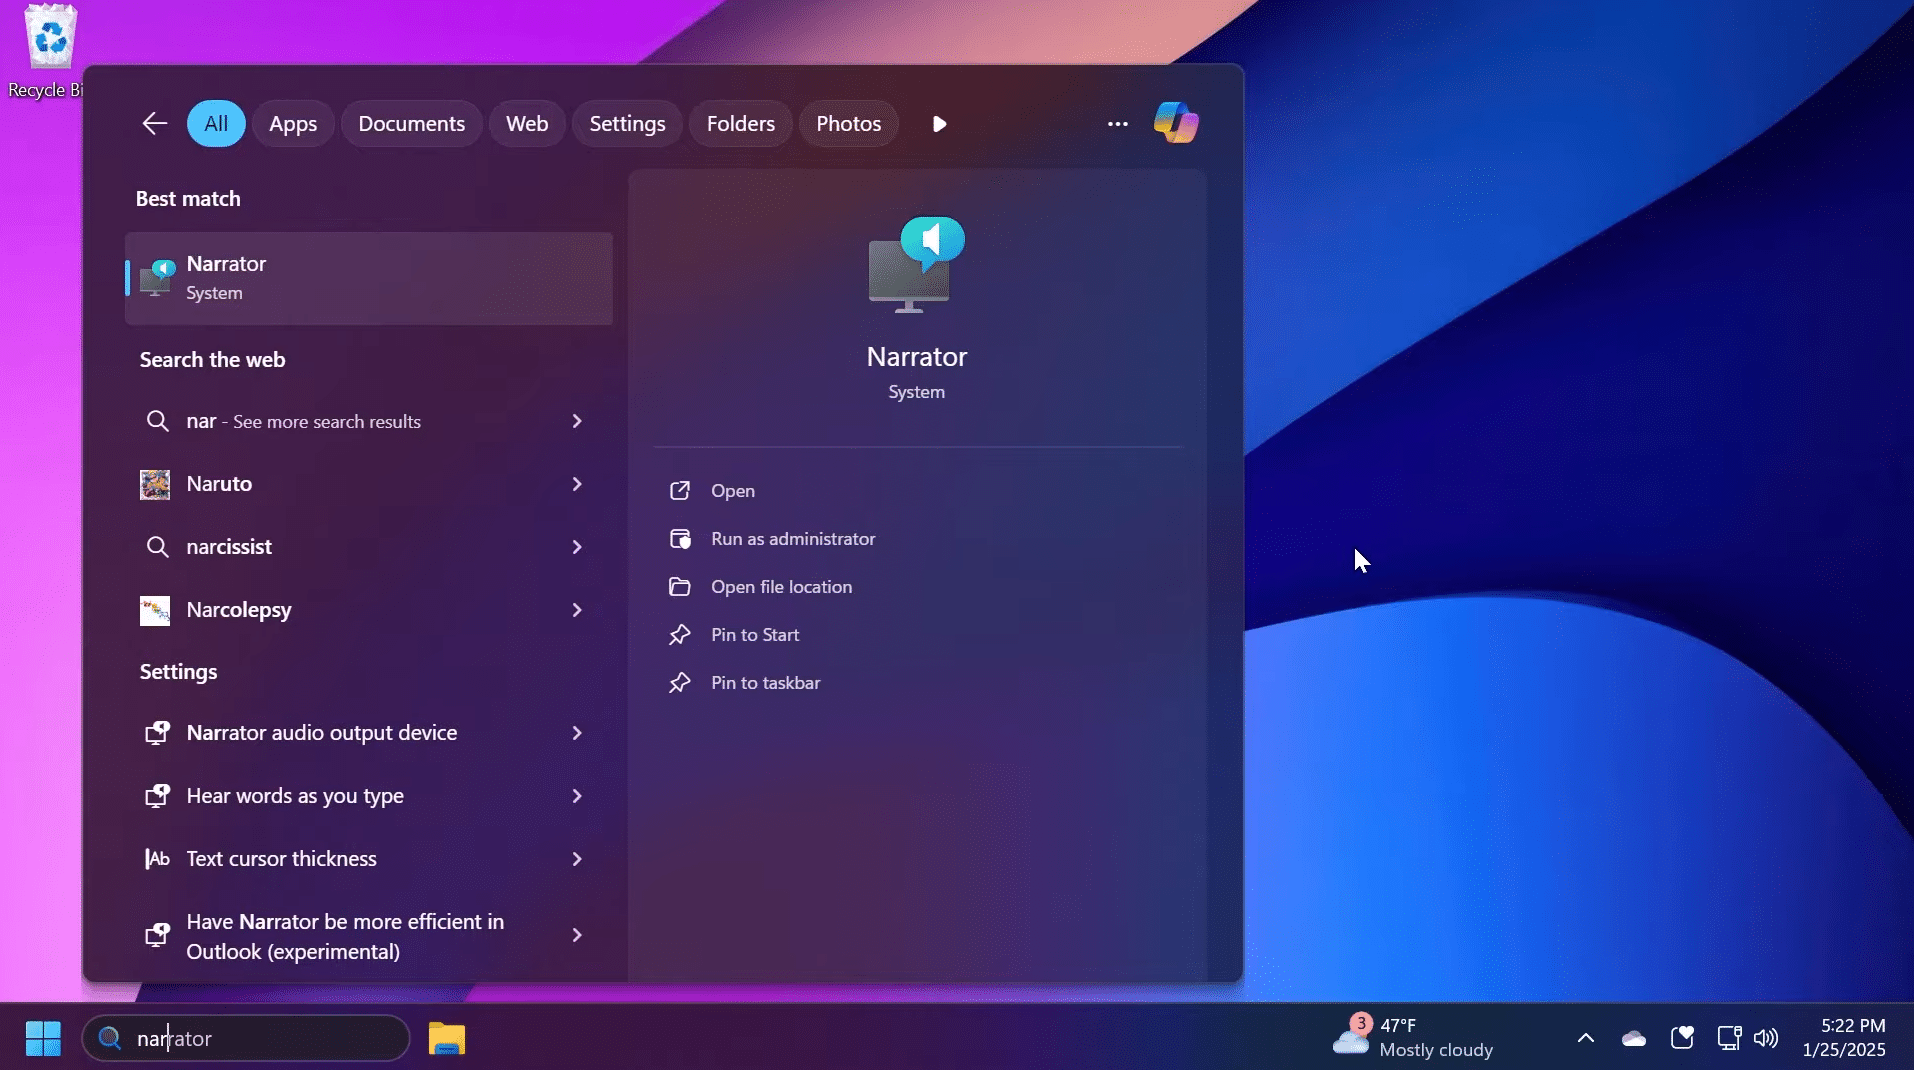Click the Ab icon for Text cursor thickness

[157, 859]
